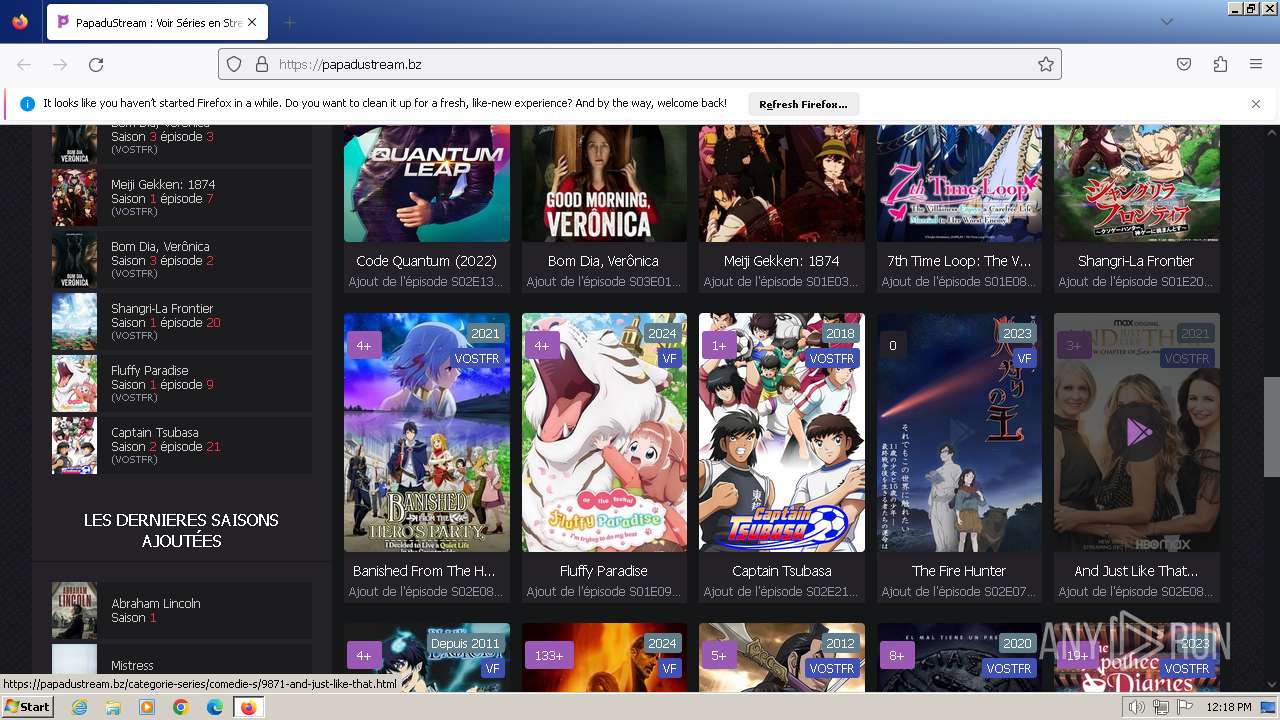
Task: Open sidebar Captain Tsubasa episode 21
Action: click(x=182, y=446)
